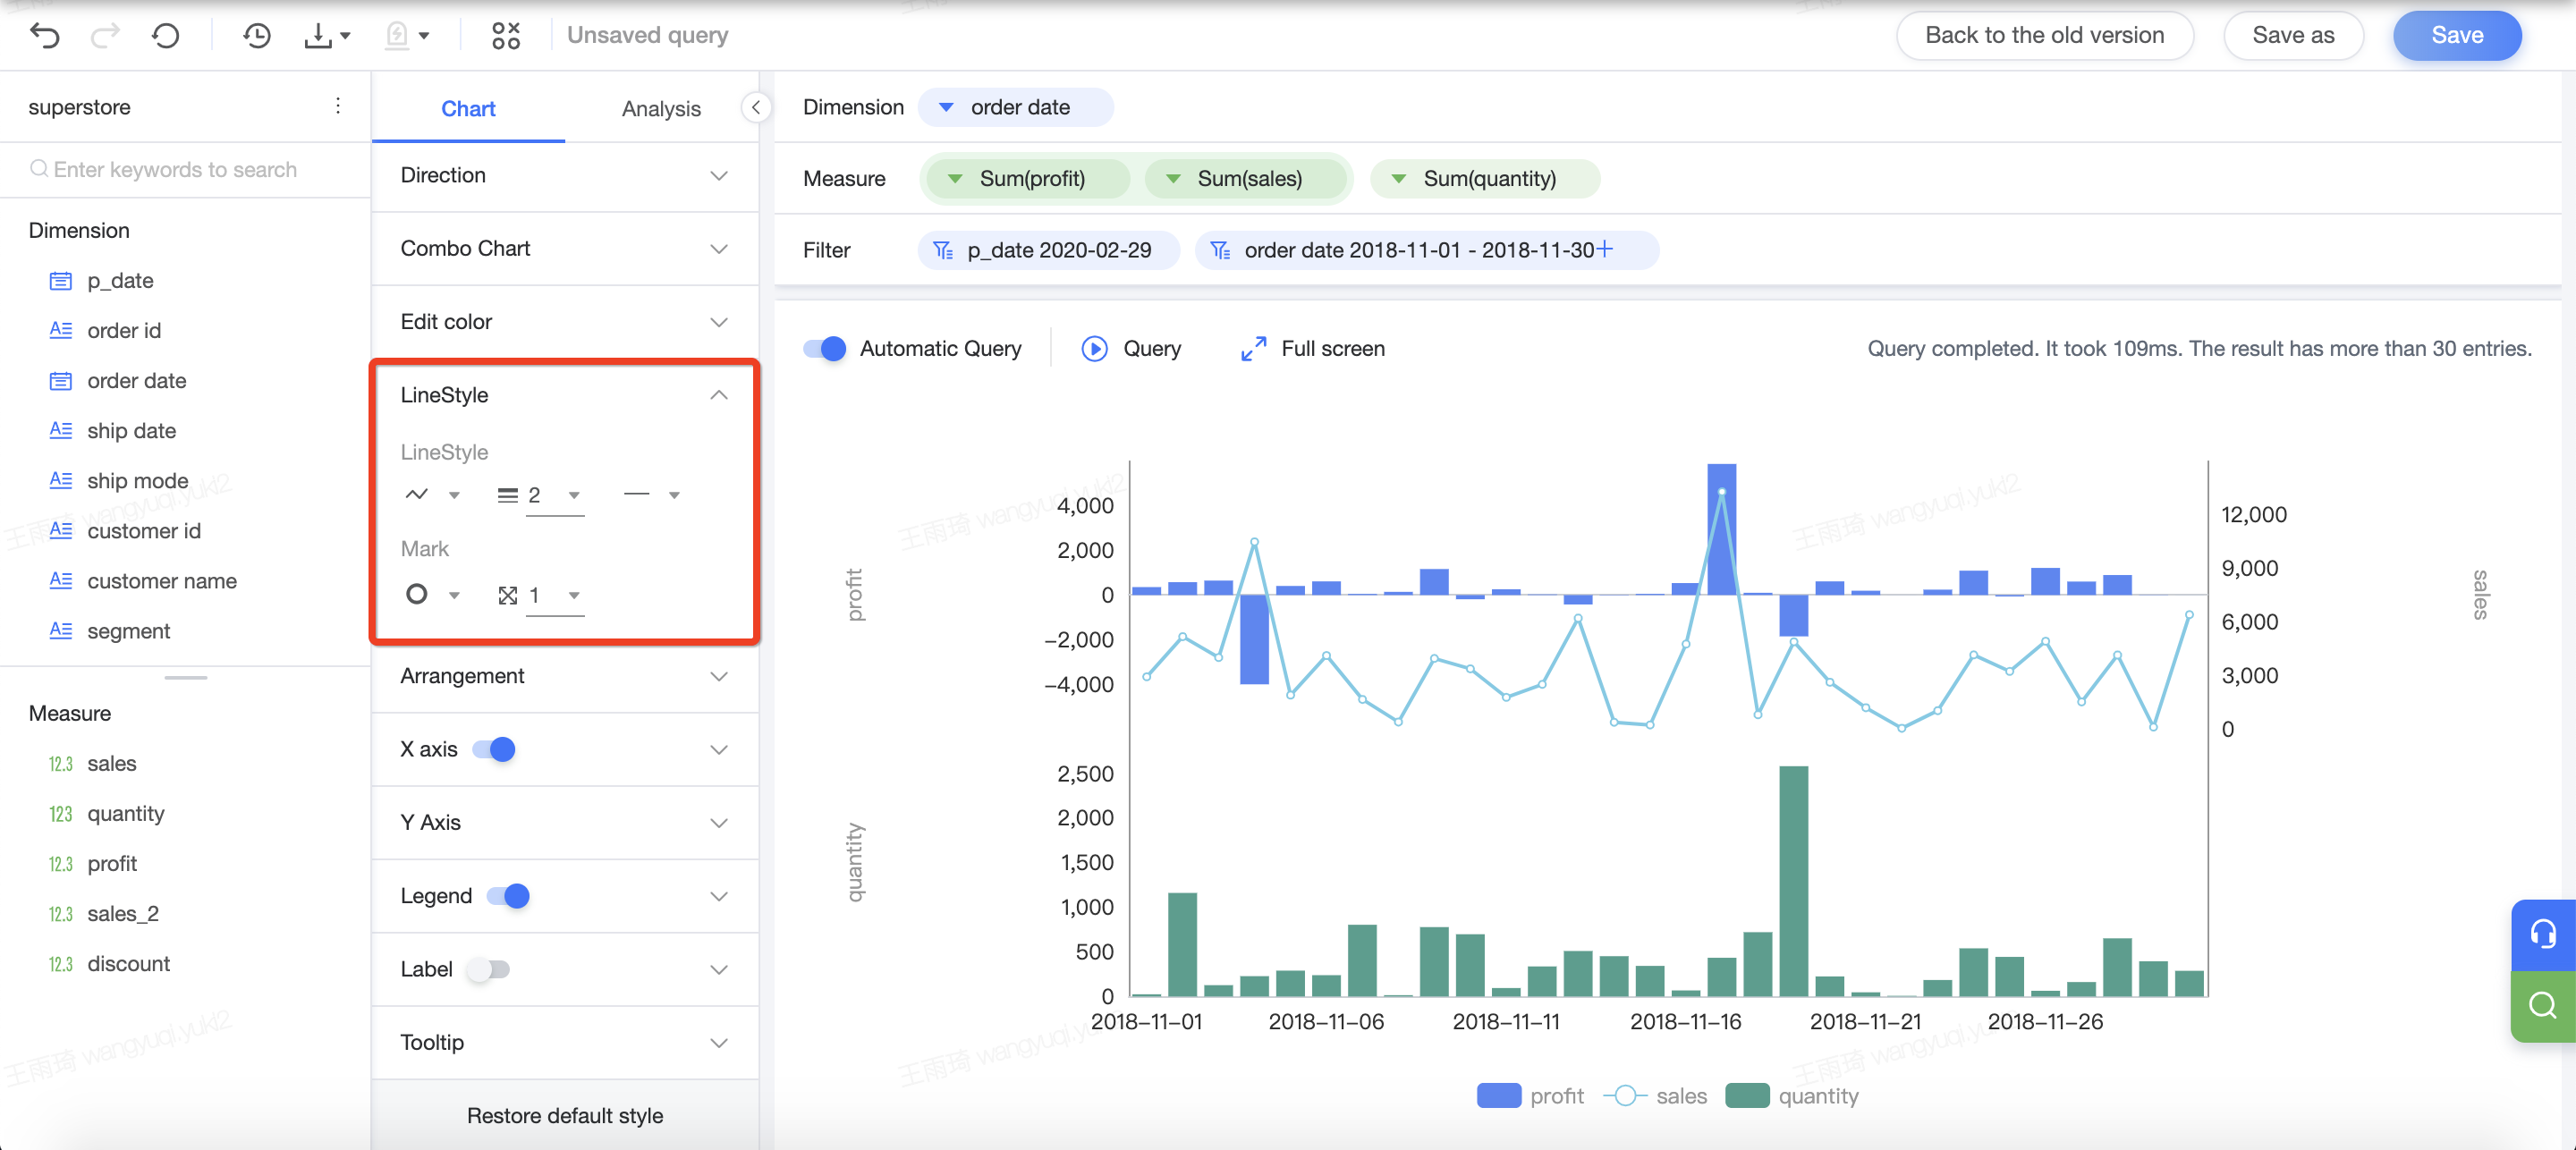Click Restore default style
This screenshot has height=1150, width=2576.
click(x=565, y=1116)
